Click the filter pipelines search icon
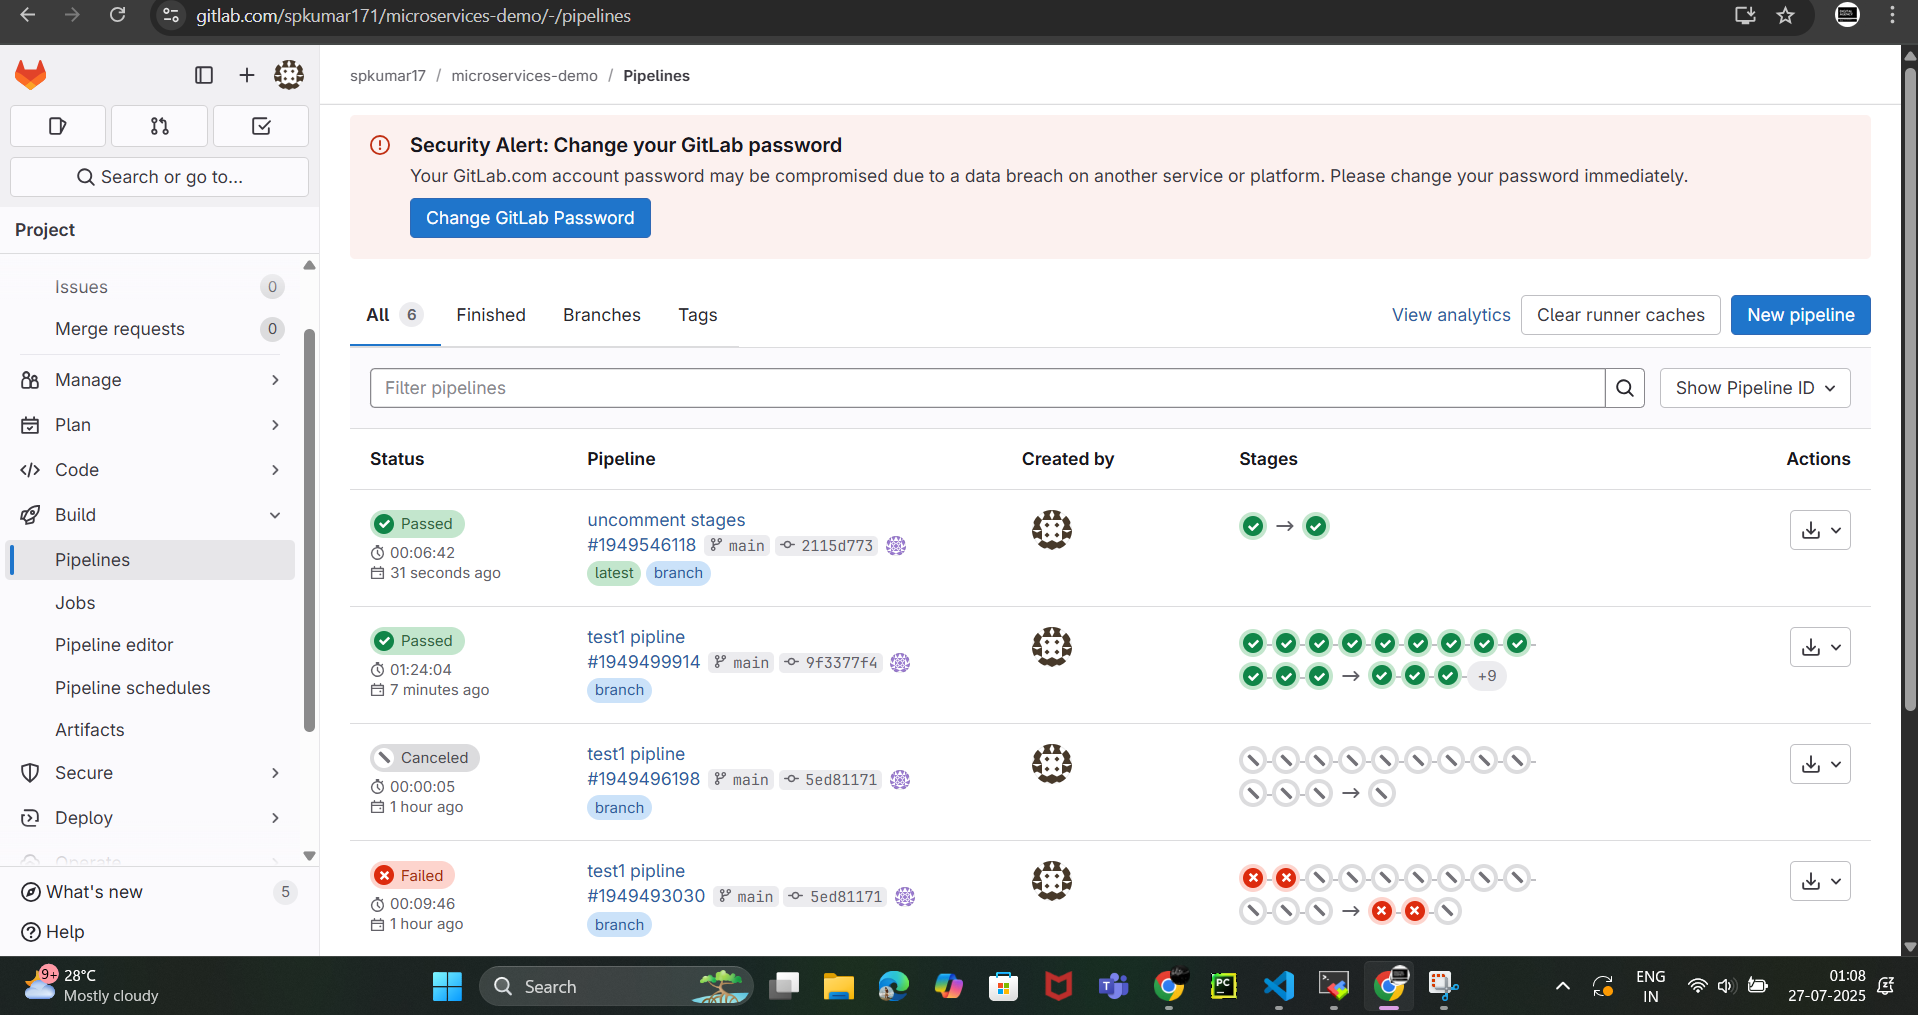1918x1015 pixels. tap(1625, 388)
